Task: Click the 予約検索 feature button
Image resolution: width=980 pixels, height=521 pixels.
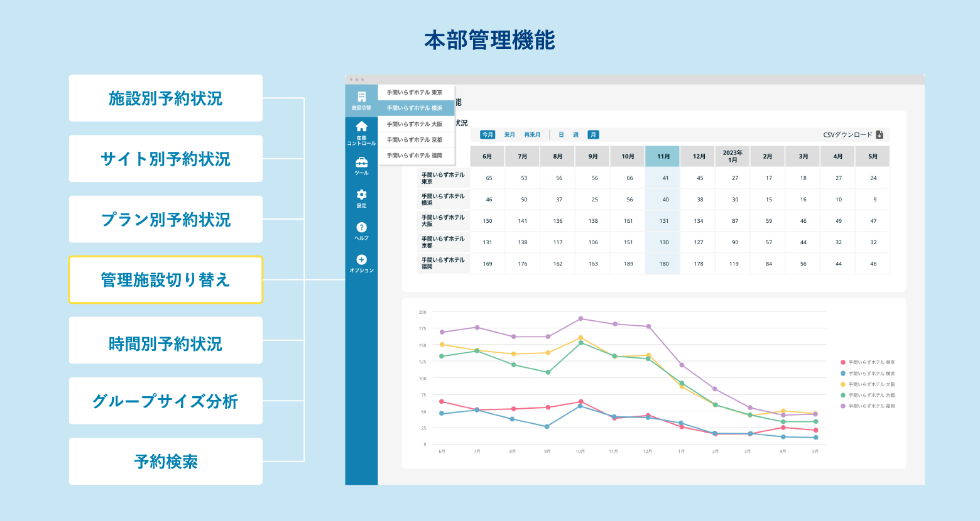Action: 165,462
